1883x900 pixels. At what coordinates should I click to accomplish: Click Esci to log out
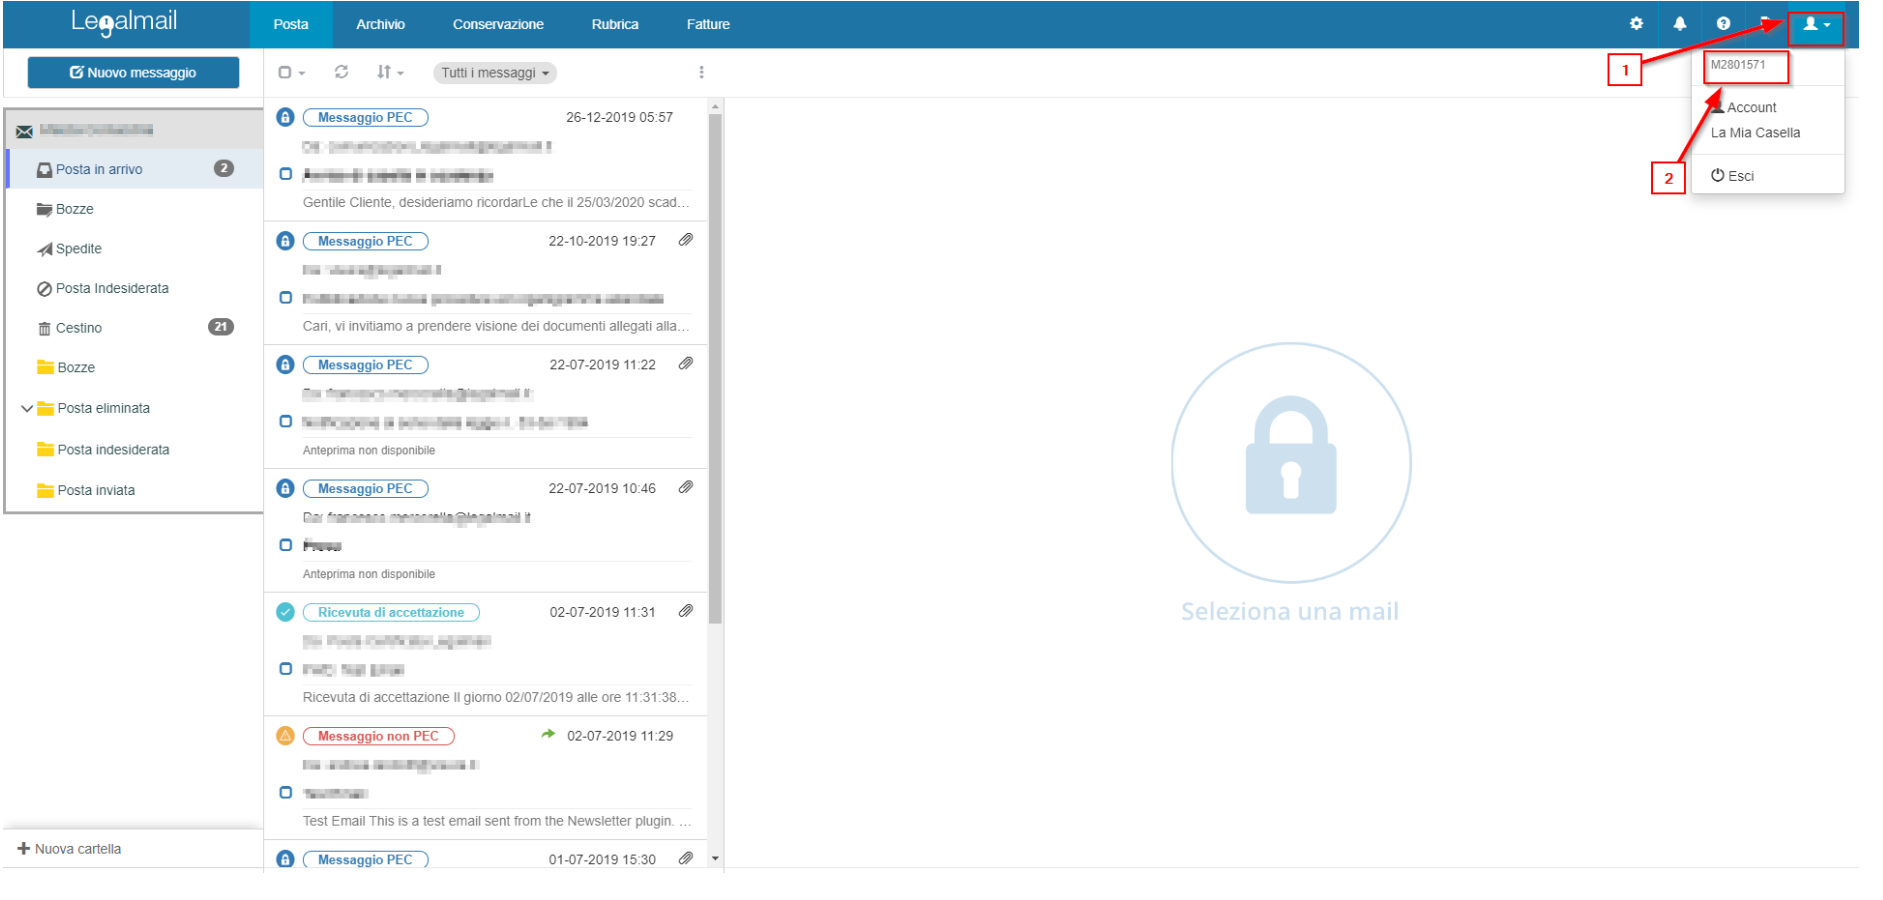tap(1733, 176)
